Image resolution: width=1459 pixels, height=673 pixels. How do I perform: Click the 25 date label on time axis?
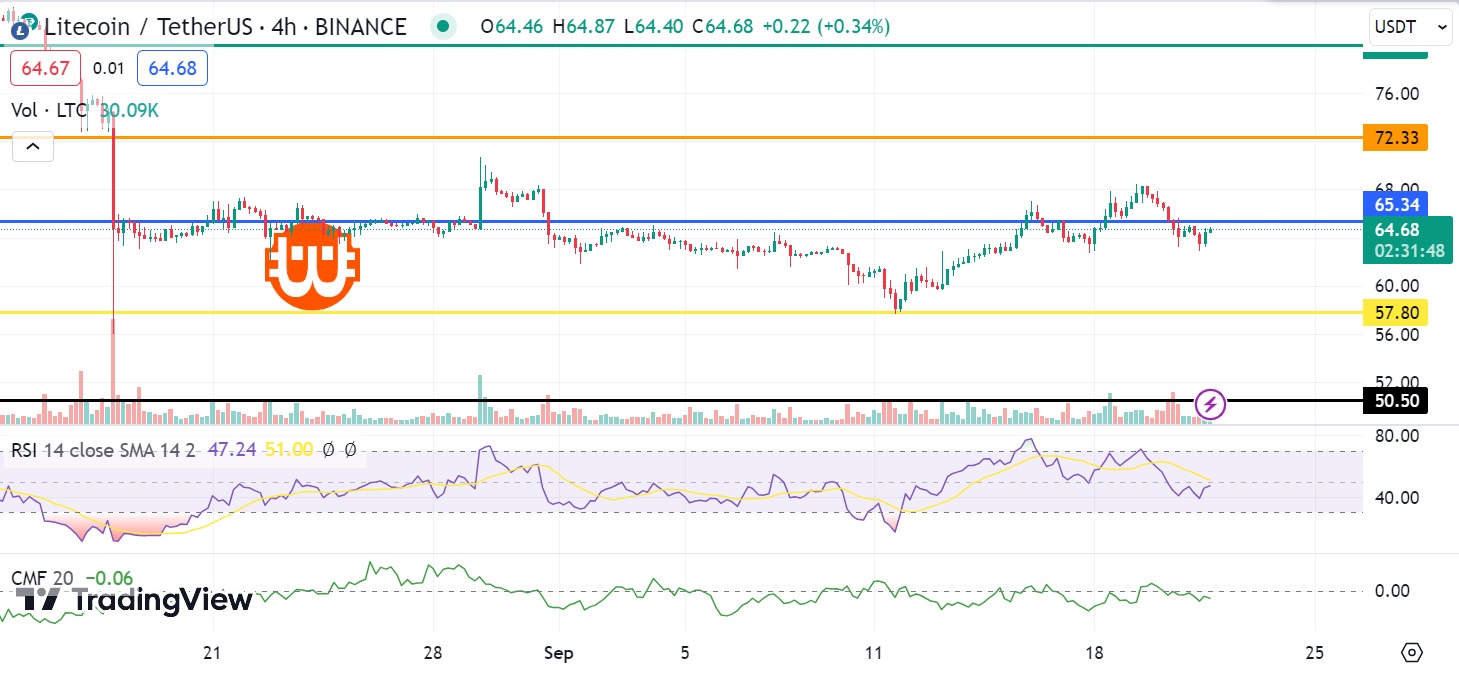(1314, 653)
